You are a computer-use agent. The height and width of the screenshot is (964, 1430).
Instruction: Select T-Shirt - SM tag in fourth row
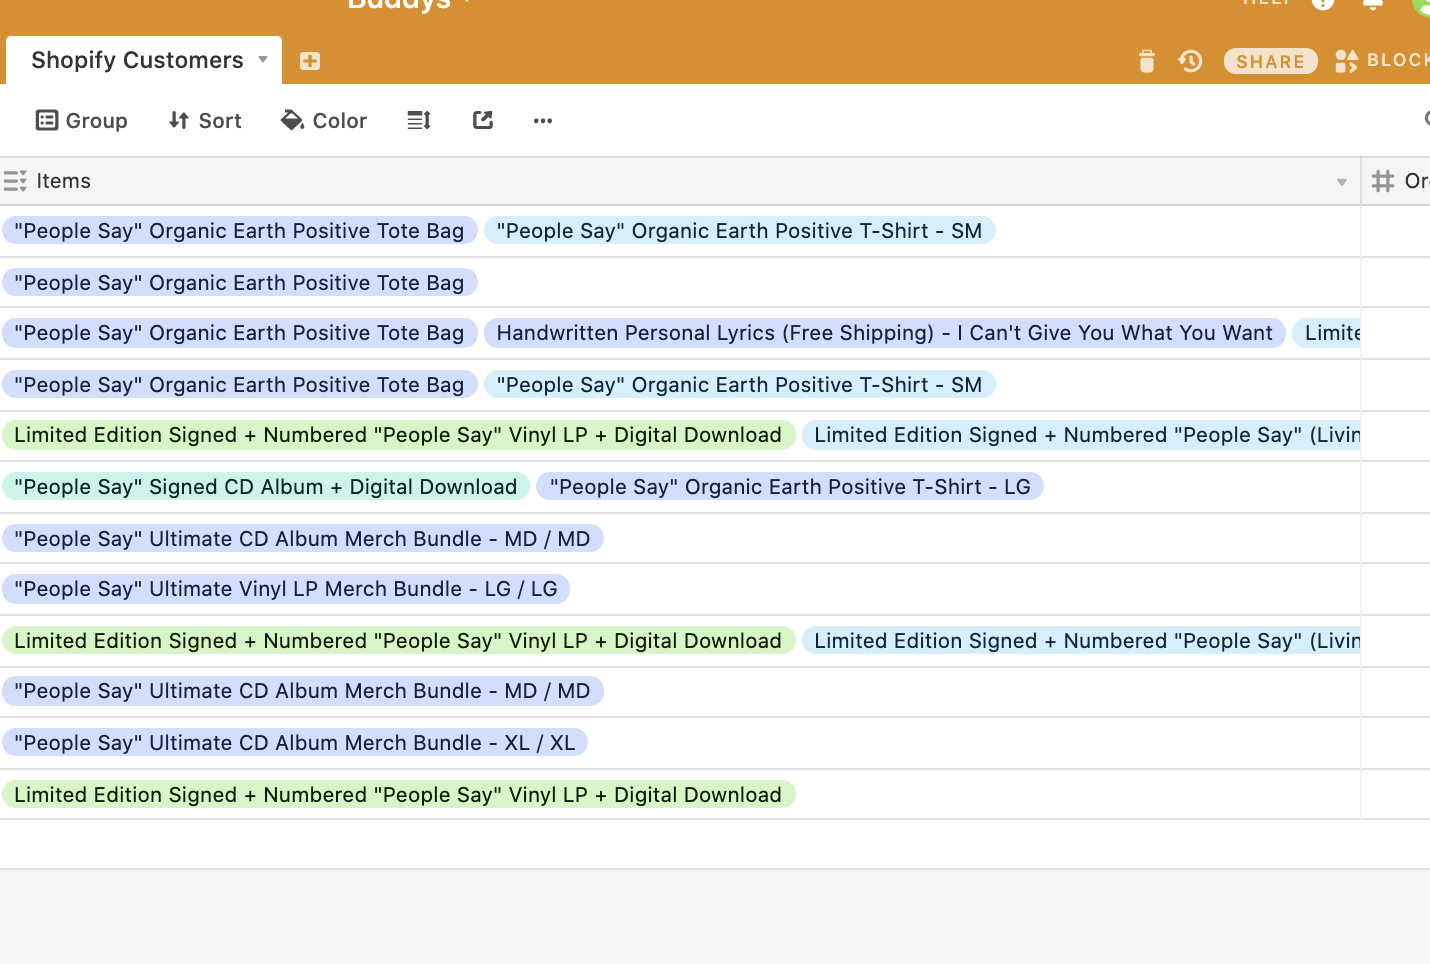pyautogui.click(x=739, y=385)
